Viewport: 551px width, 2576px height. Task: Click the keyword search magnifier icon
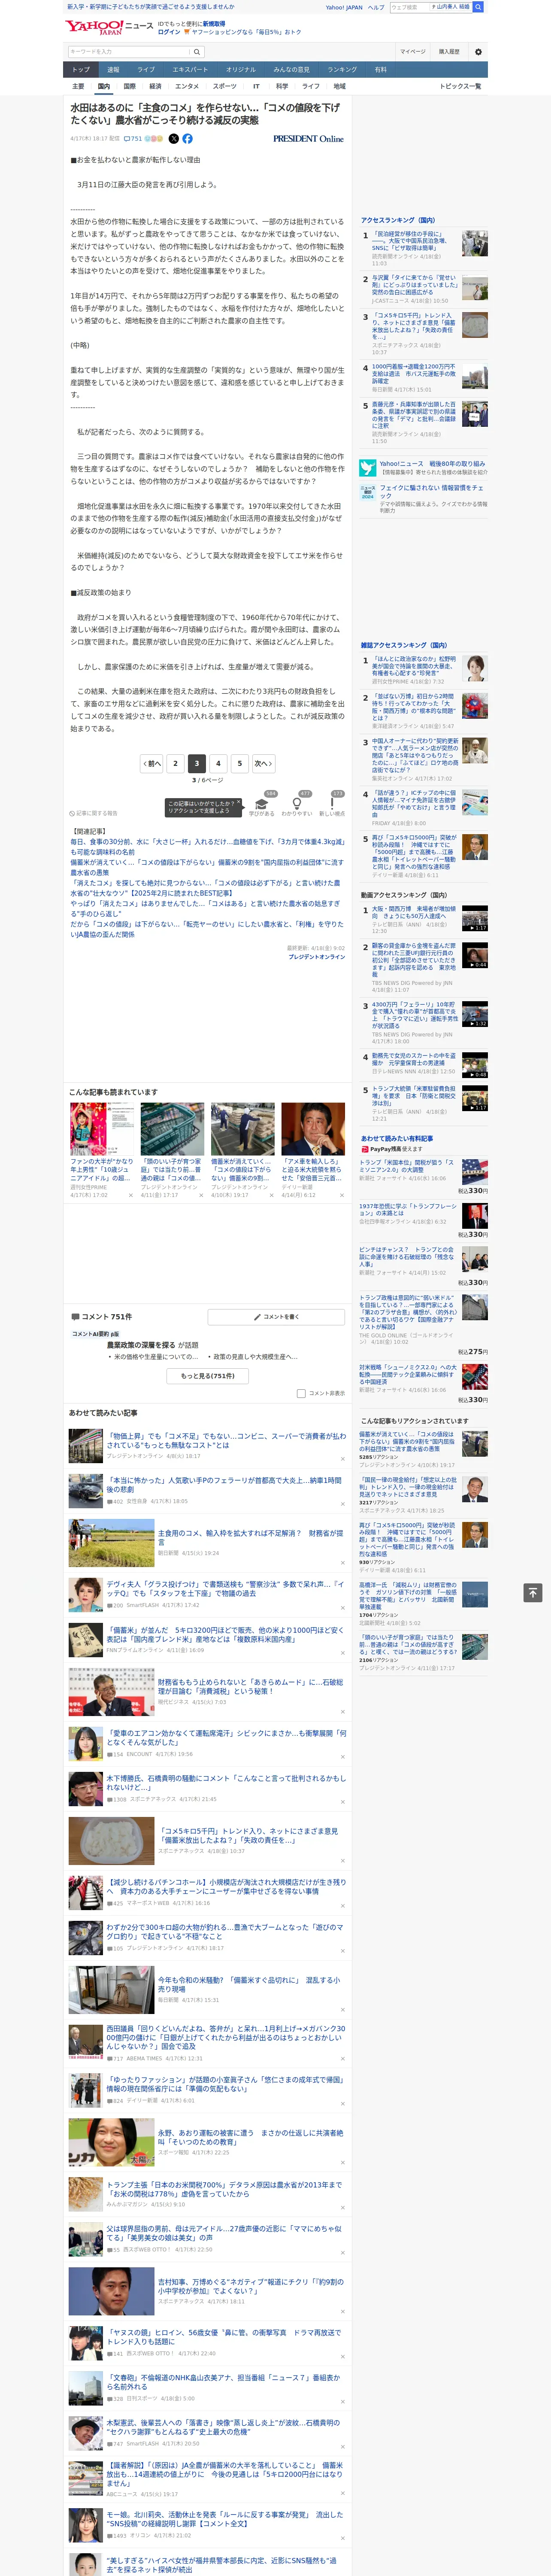tap(197, 52)
